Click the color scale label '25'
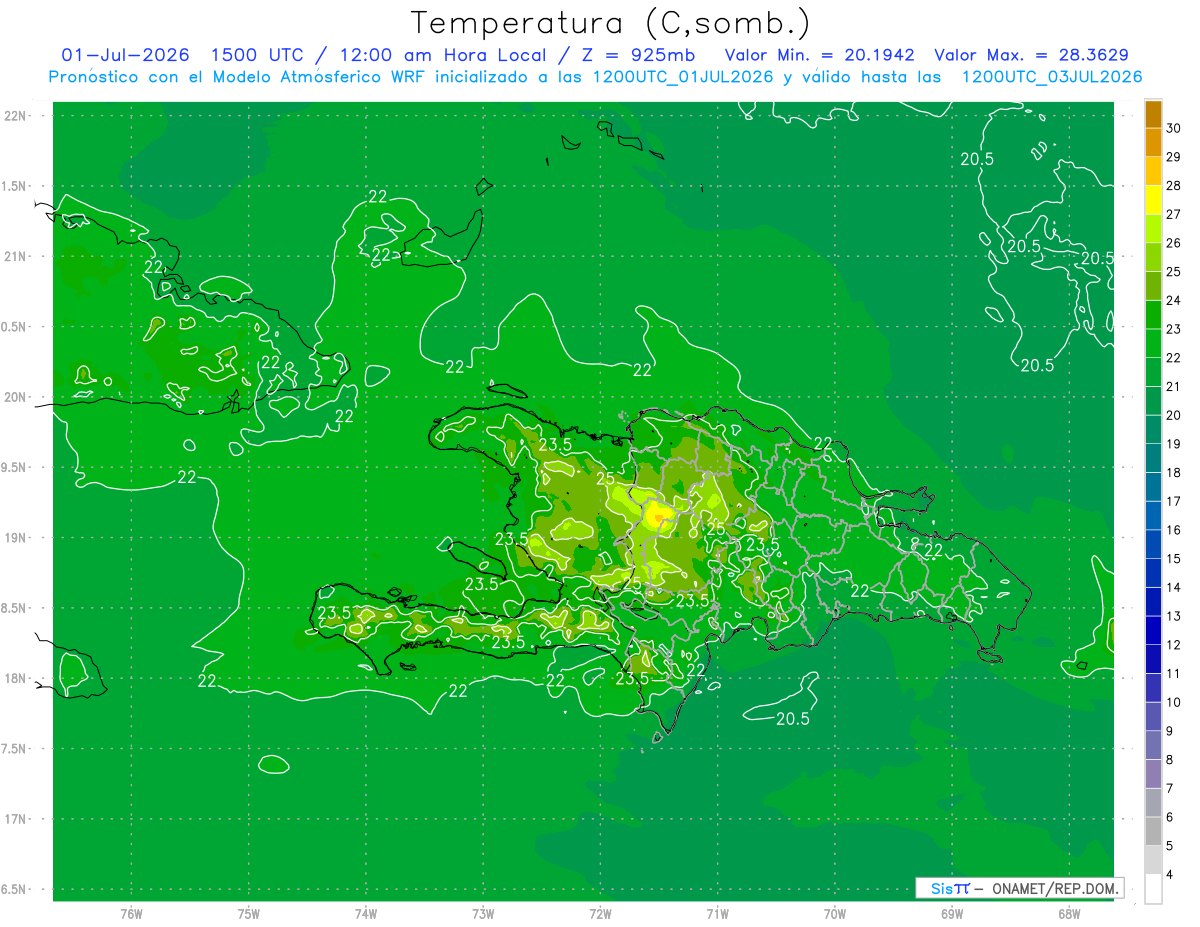The height and width of the screenshot is (927, 1200). pos(1173,272)
